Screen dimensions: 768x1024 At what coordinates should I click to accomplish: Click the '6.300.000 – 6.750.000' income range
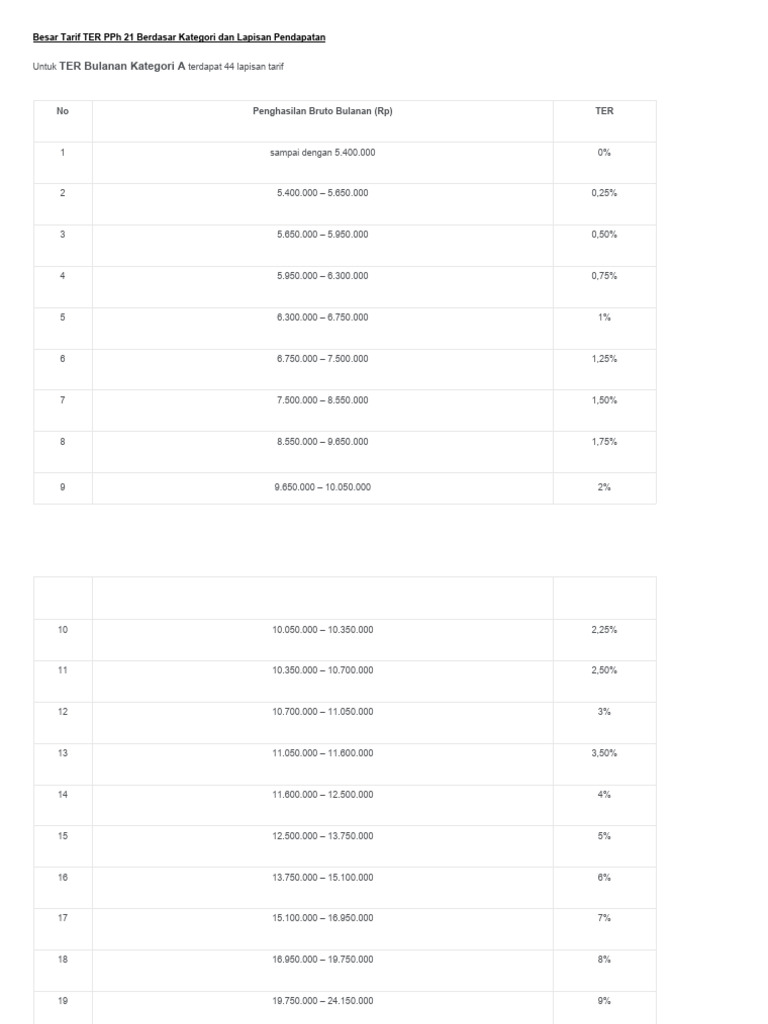click(x=322, y=317)
